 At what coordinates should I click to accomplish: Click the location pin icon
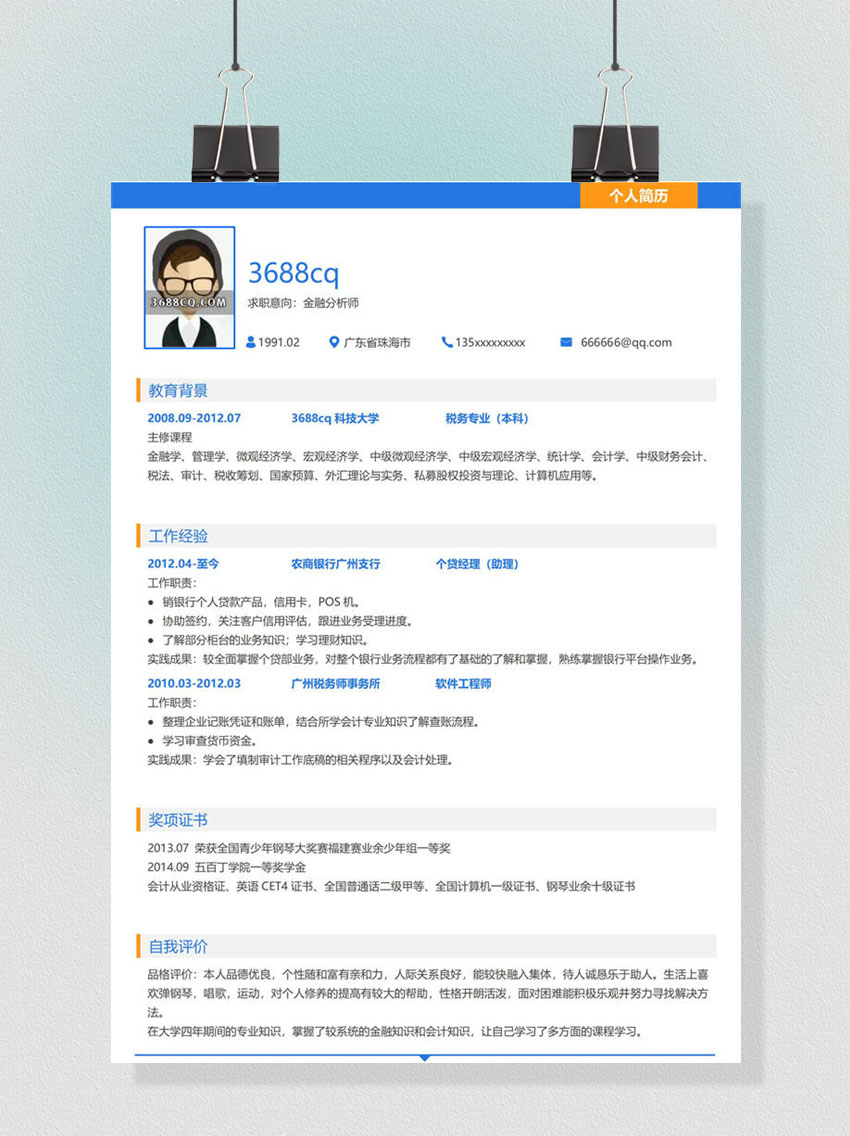pyautogui.click(x=334, y=342)
